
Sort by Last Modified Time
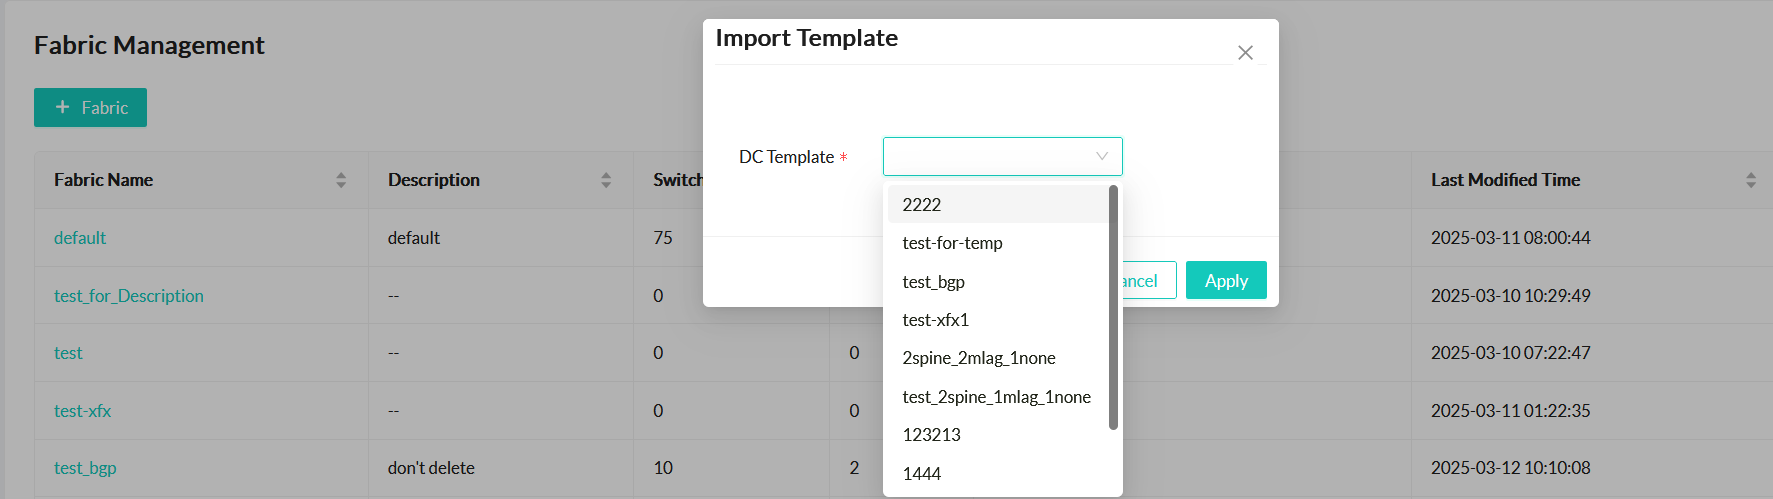click(1750, 180)
